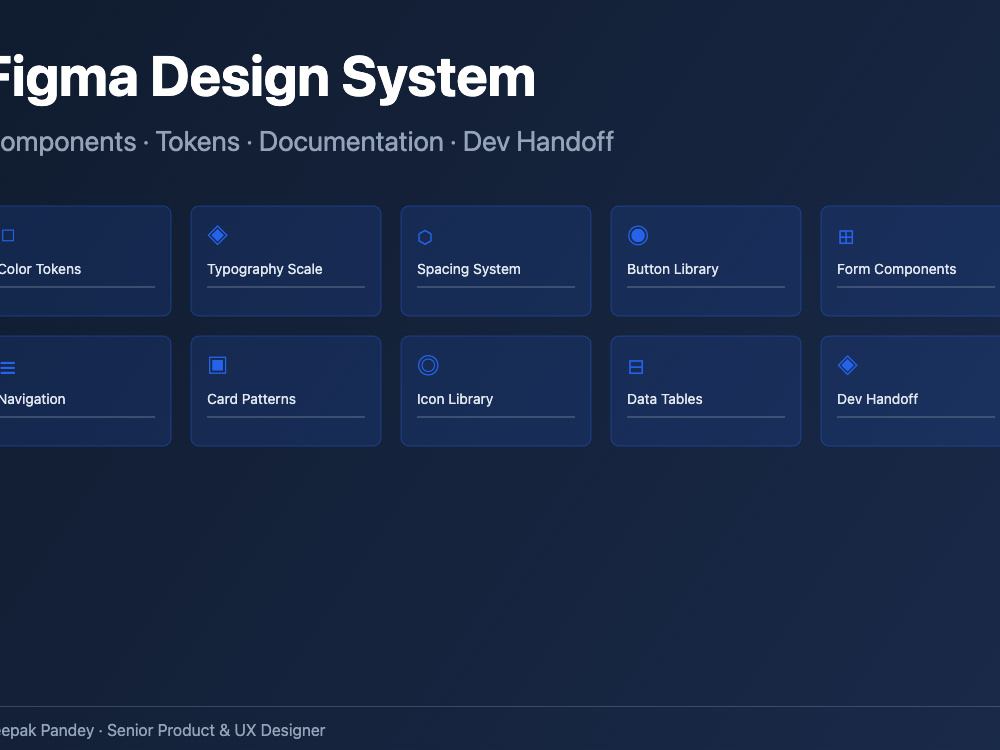Open the Typography Scale card label
Viewport: 1000px width, 750px height.
[x=265, y=269]
